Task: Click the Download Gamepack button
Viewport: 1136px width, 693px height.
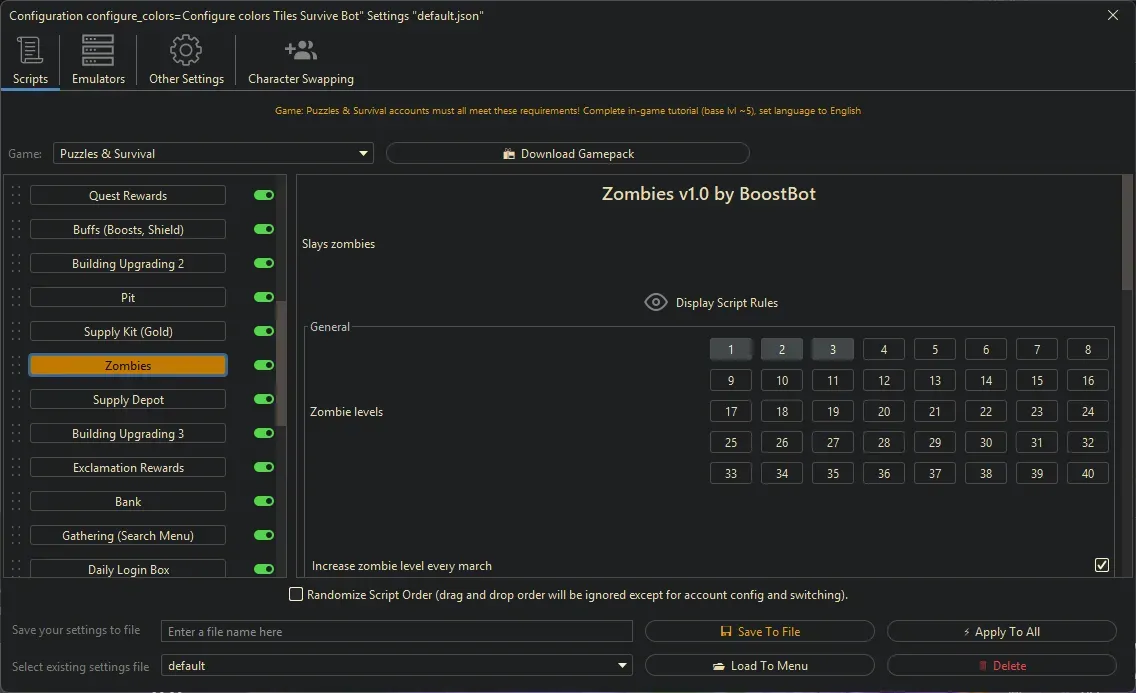Action: [567, 154]
